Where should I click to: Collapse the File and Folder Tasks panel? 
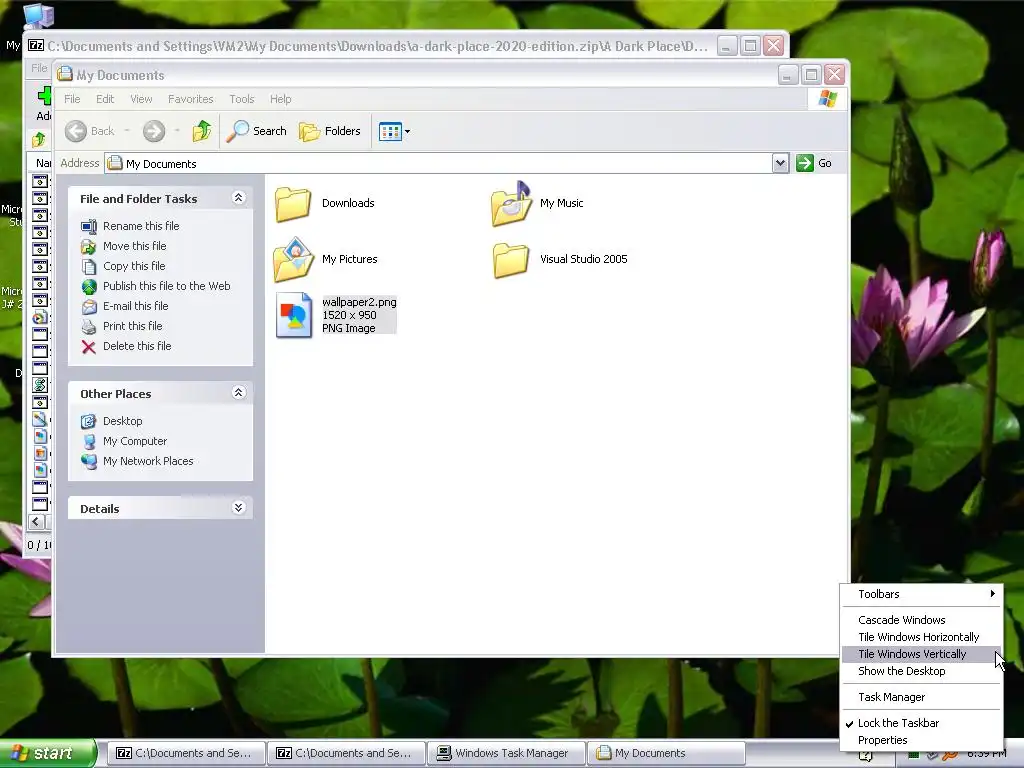(238, 198)
